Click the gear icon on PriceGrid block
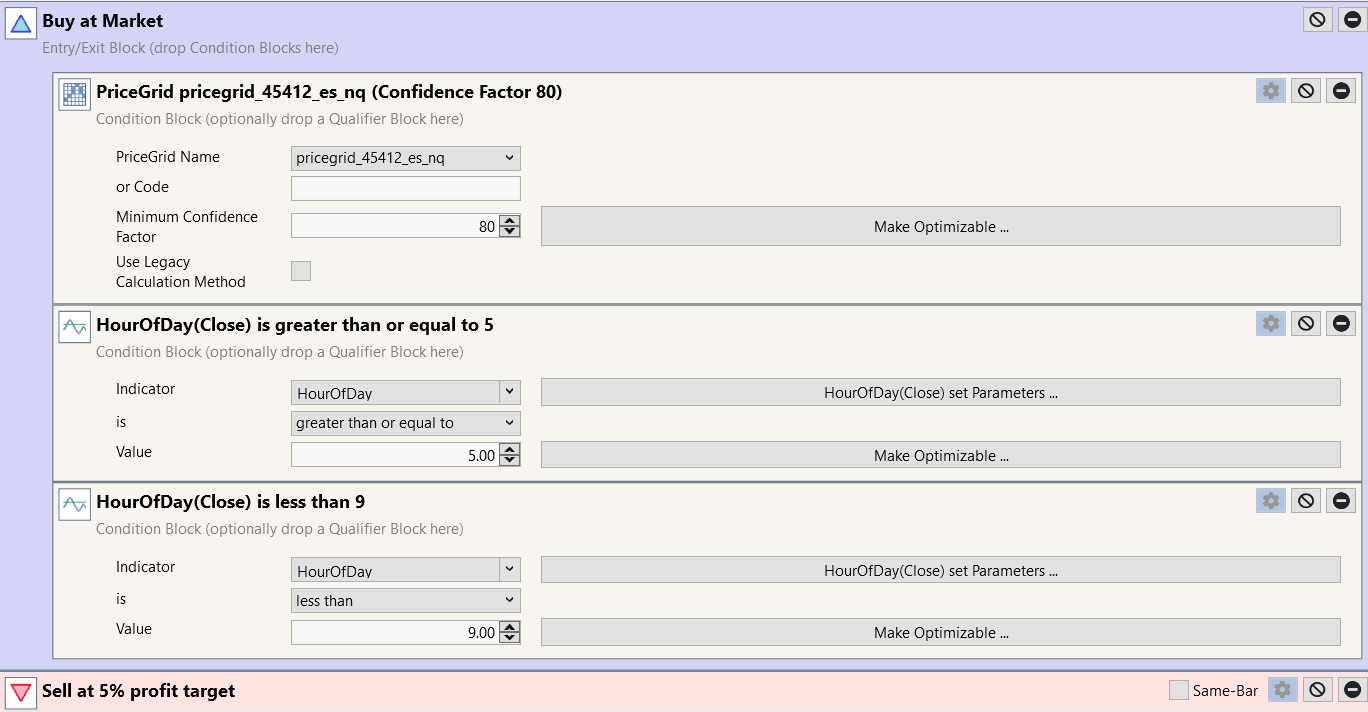This screenshot has height=712, width=1368. click(x=1270, y=91)
